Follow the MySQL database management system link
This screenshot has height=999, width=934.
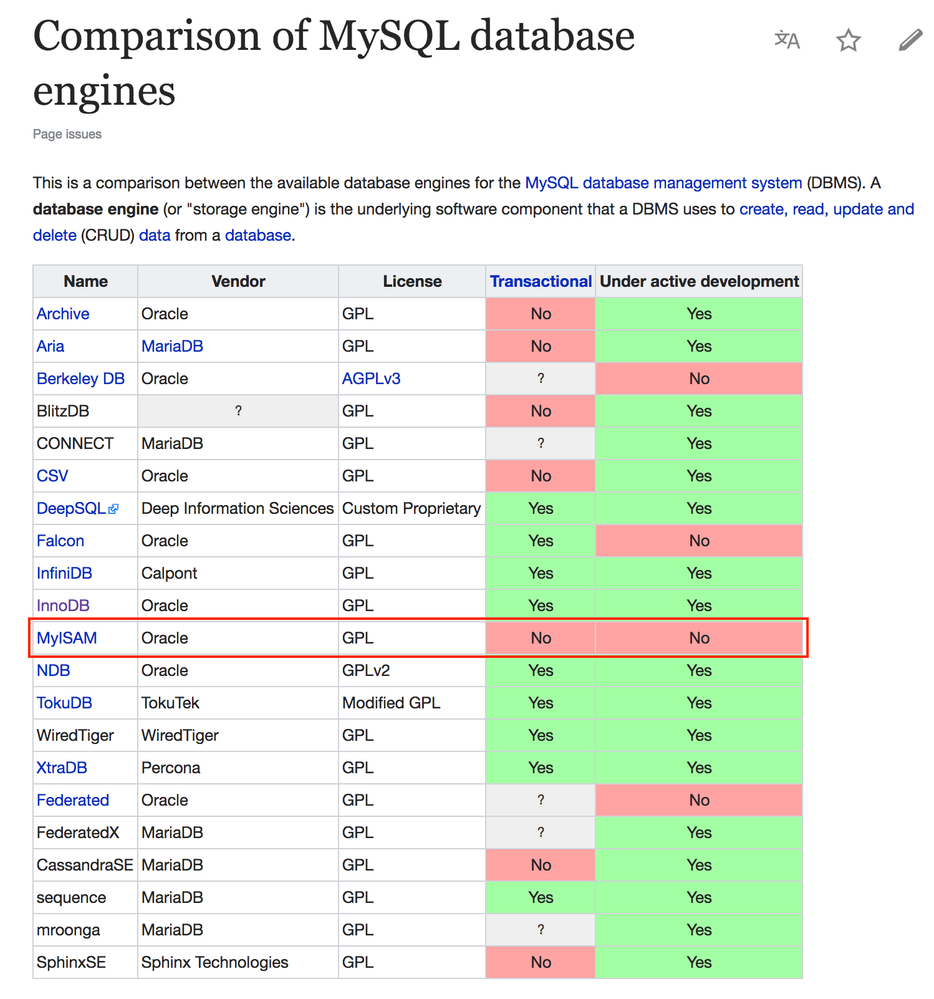click(x=663, y=183)
